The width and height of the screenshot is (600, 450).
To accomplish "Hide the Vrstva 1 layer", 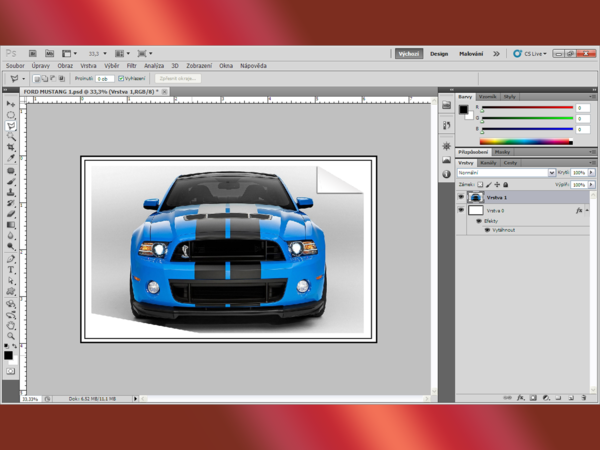I will (x=461, y=198).
